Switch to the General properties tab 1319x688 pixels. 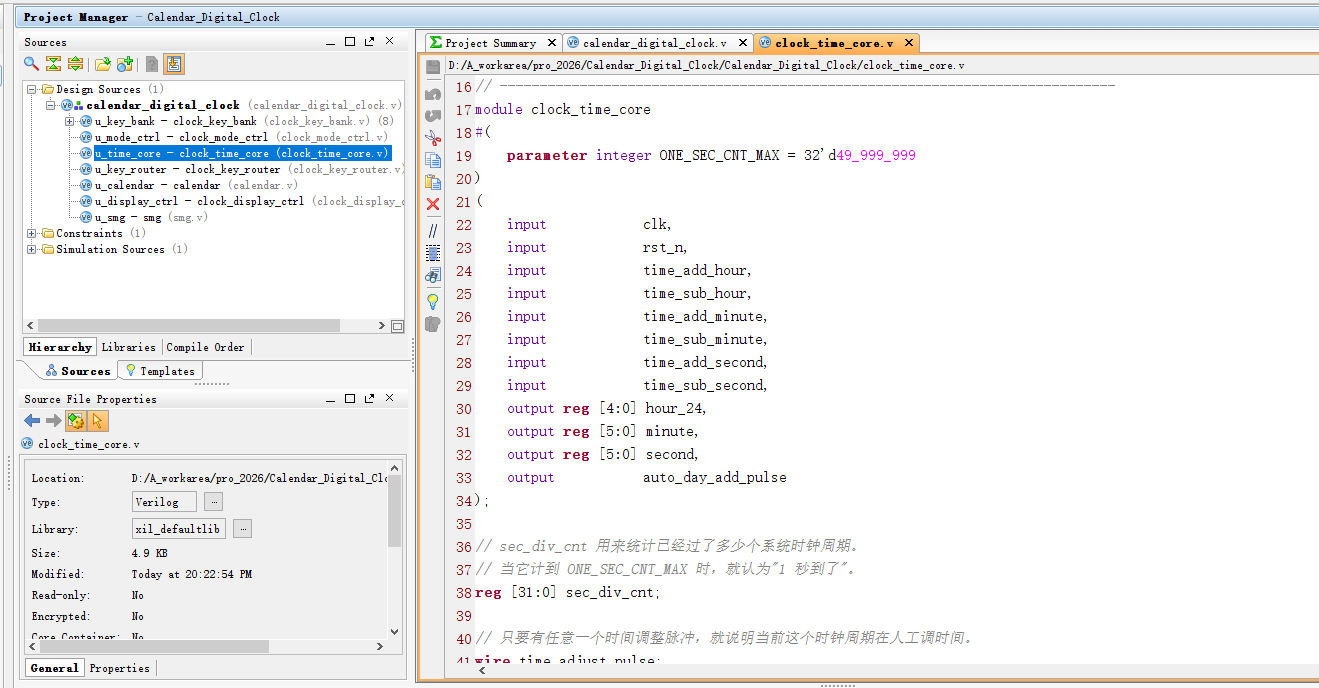click(x=54, y=668)
